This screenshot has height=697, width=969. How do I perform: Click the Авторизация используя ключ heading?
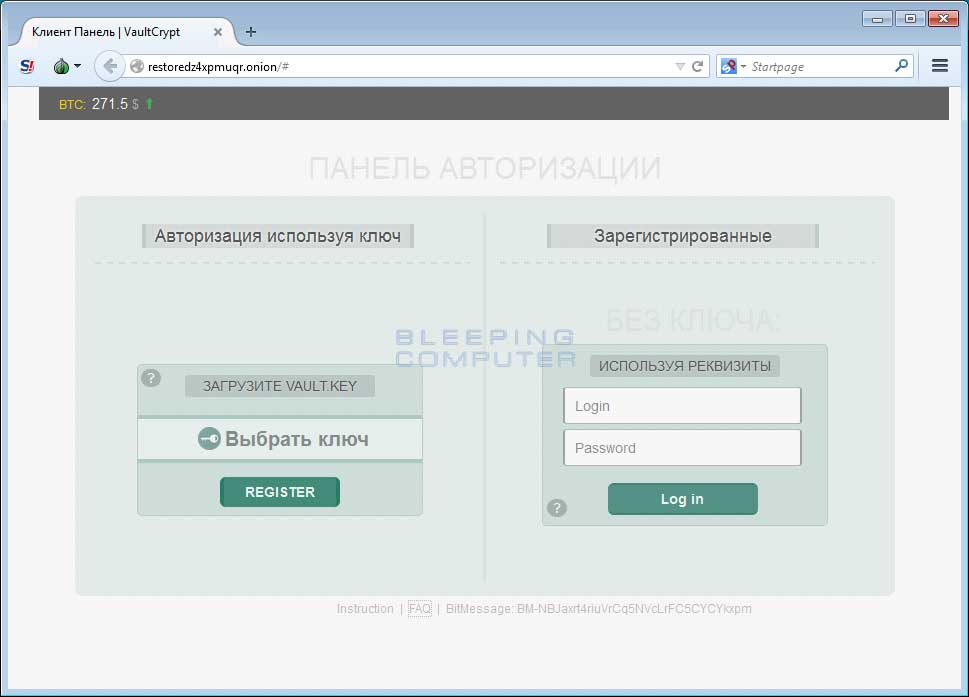pos(277,236)
